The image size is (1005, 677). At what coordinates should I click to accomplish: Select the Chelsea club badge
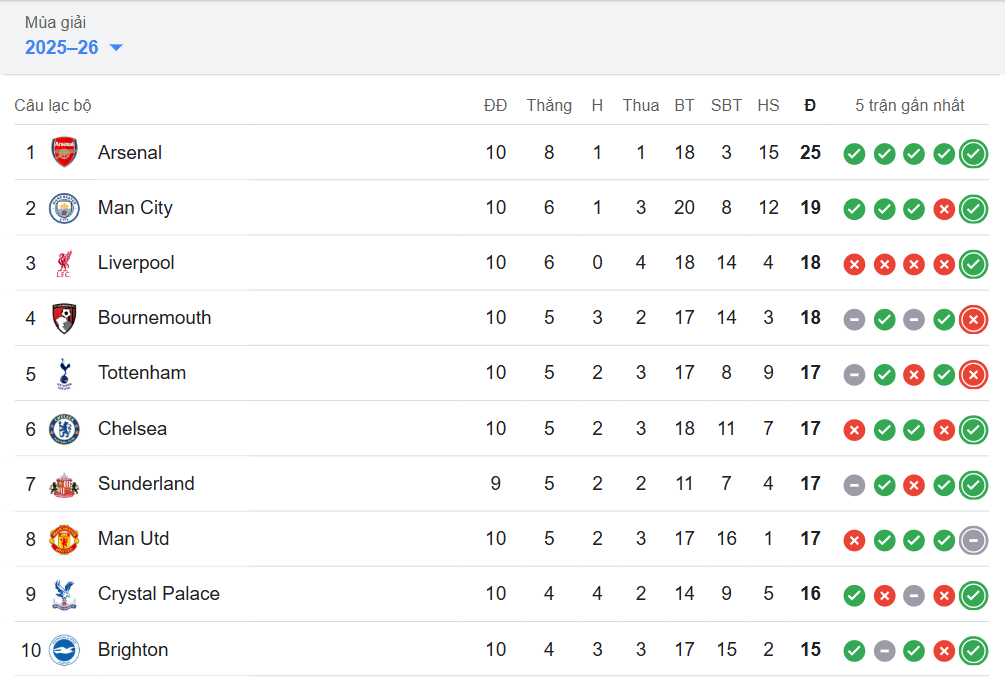coord(64,429)
